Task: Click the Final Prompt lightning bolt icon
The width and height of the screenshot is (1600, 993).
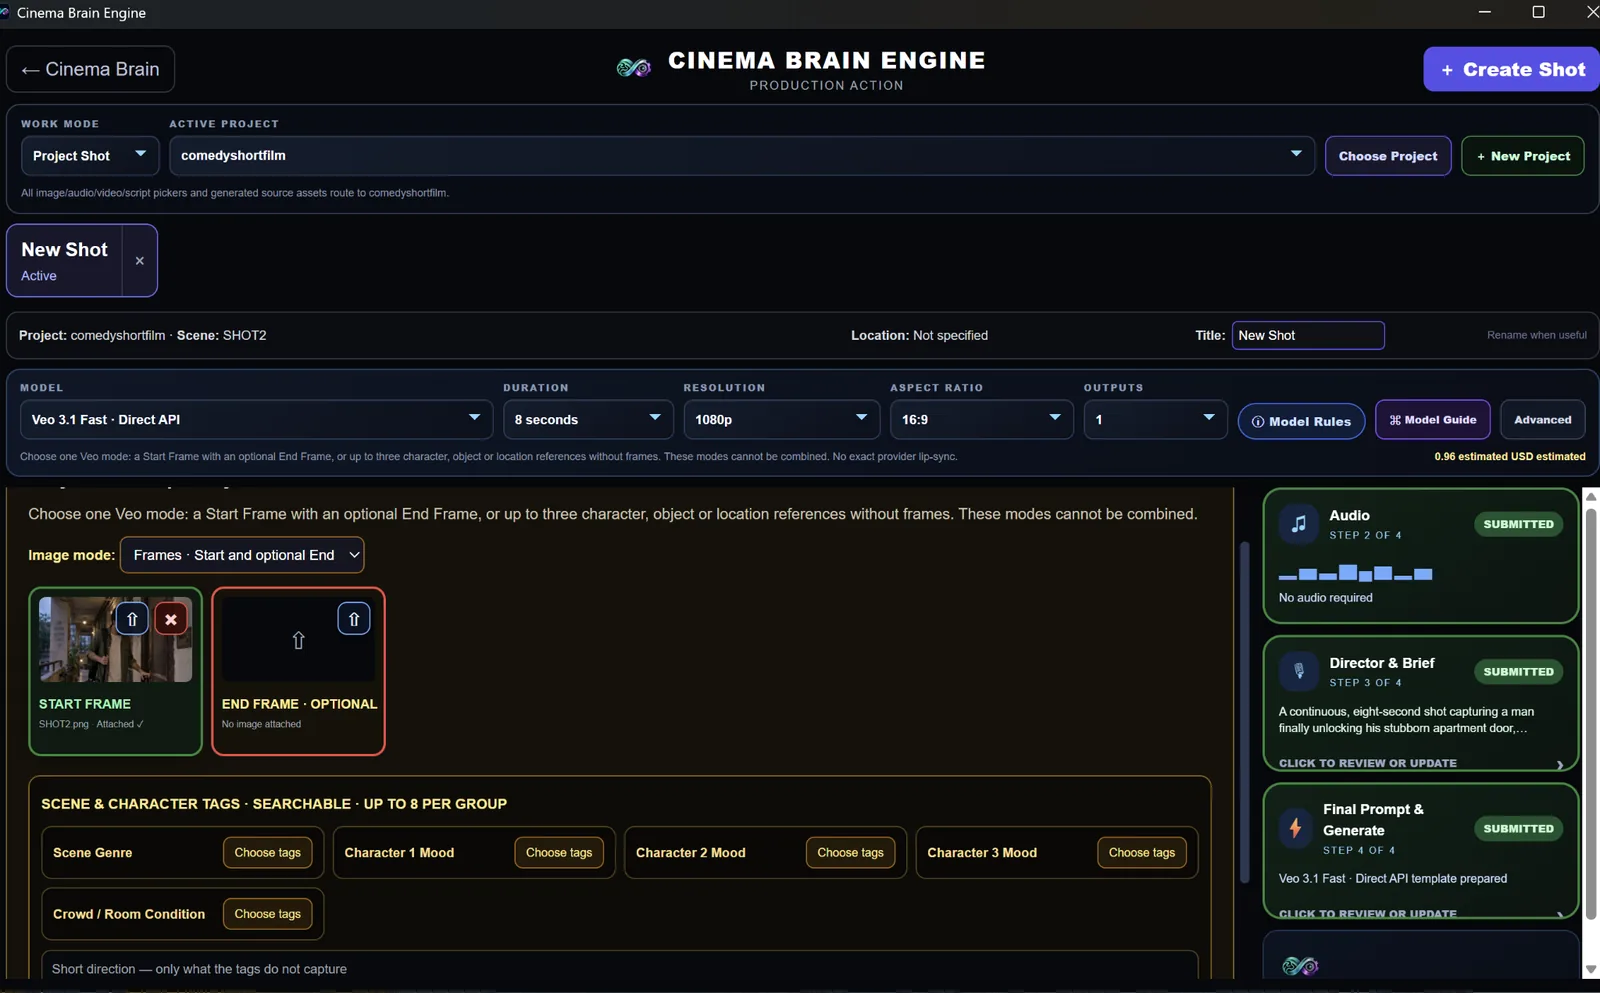Action: (x=1295, y=828)
